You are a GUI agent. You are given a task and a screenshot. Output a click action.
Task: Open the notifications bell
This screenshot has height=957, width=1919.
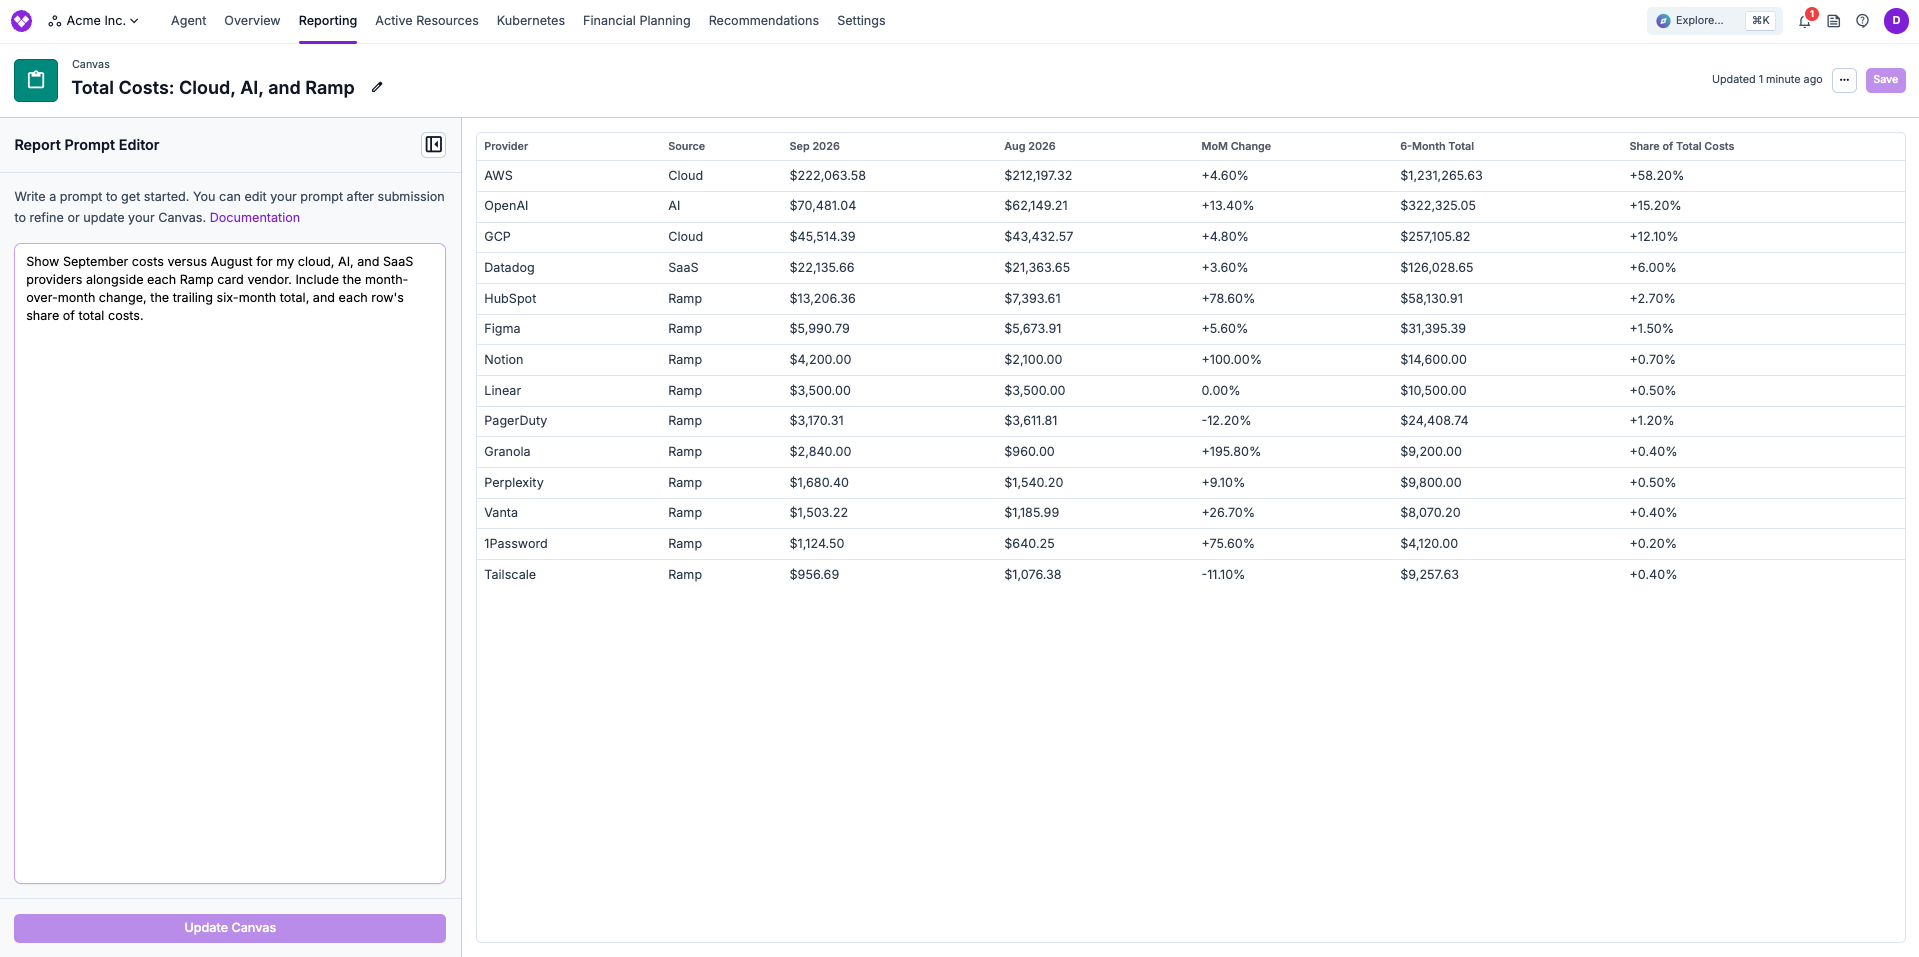click(1805, 20)
